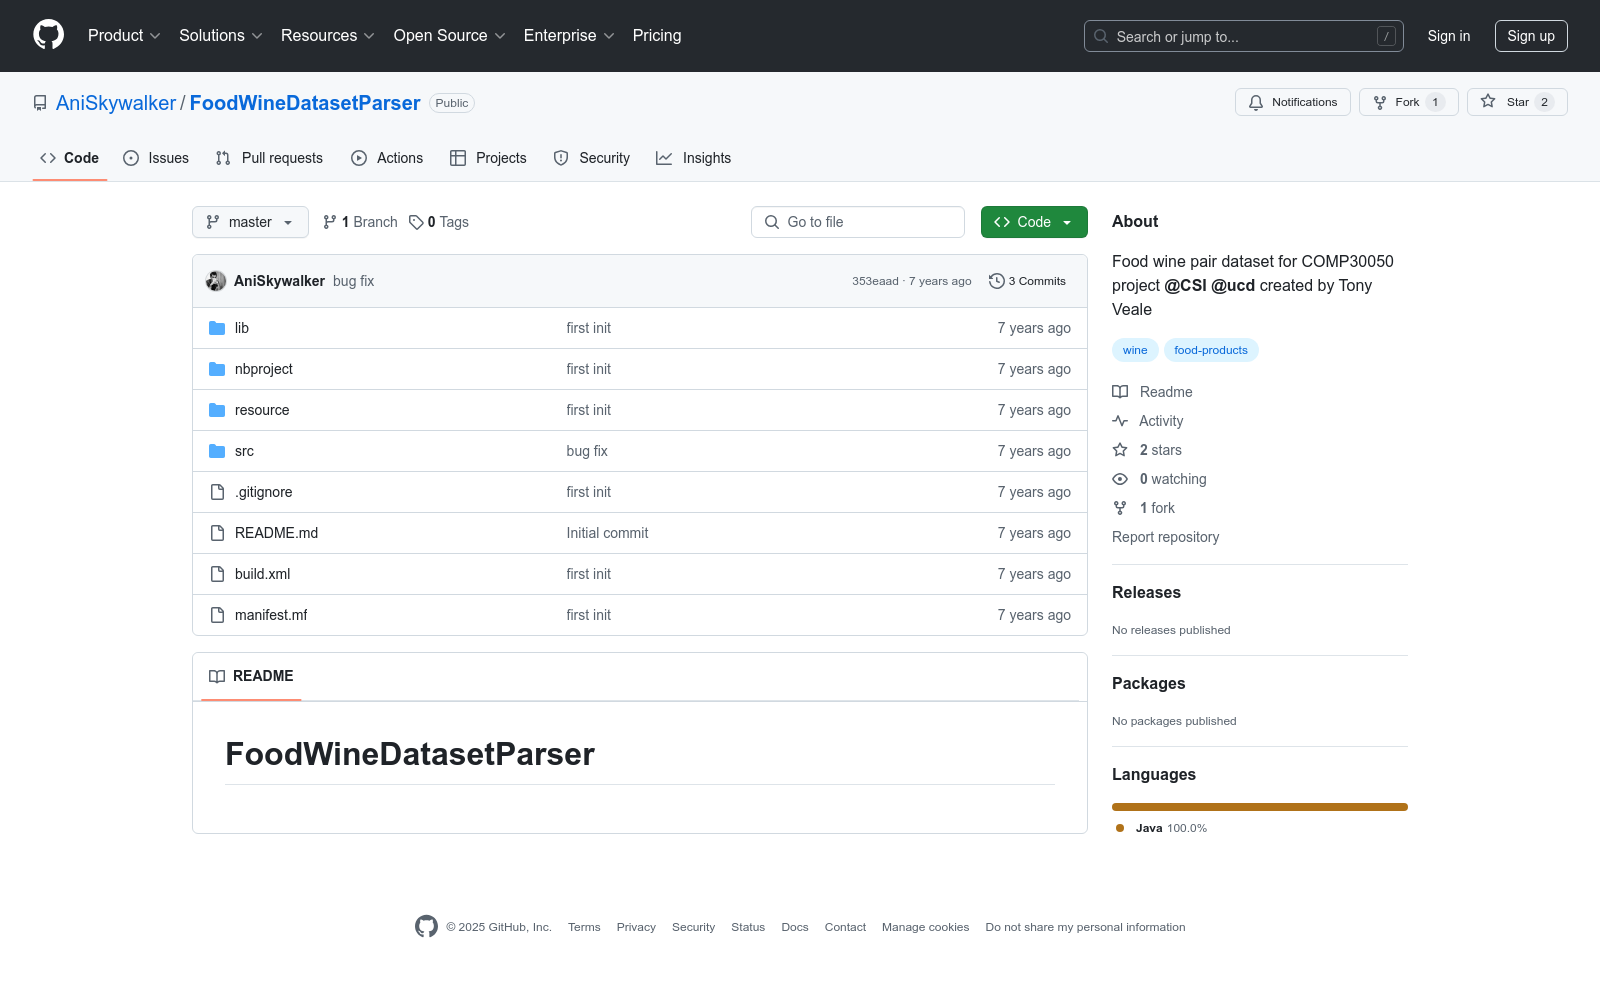Click the manifest.mf file icon
The width and height of the screenshot is (1600, 1000).
[x=217, y=615]
